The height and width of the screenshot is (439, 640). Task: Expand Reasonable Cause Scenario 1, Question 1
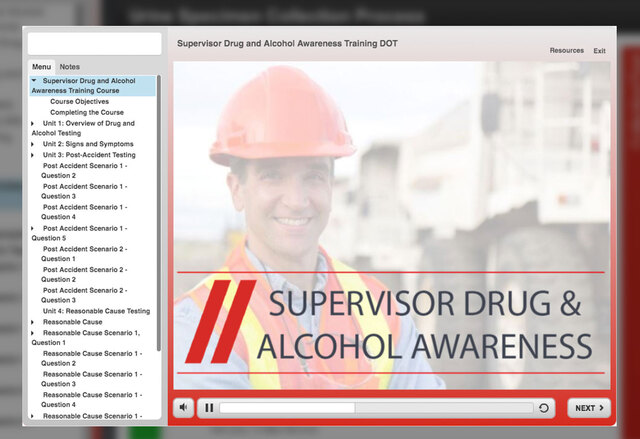[x=33, y=333]
